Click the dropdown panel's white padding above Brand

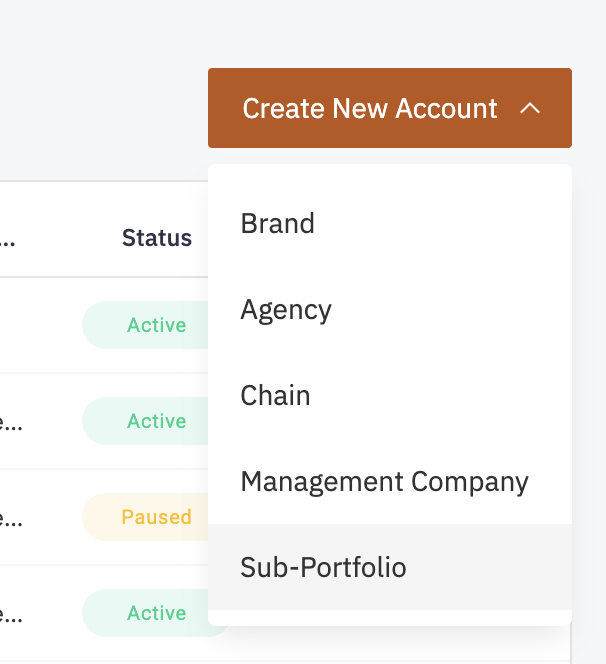coord(390,178)
